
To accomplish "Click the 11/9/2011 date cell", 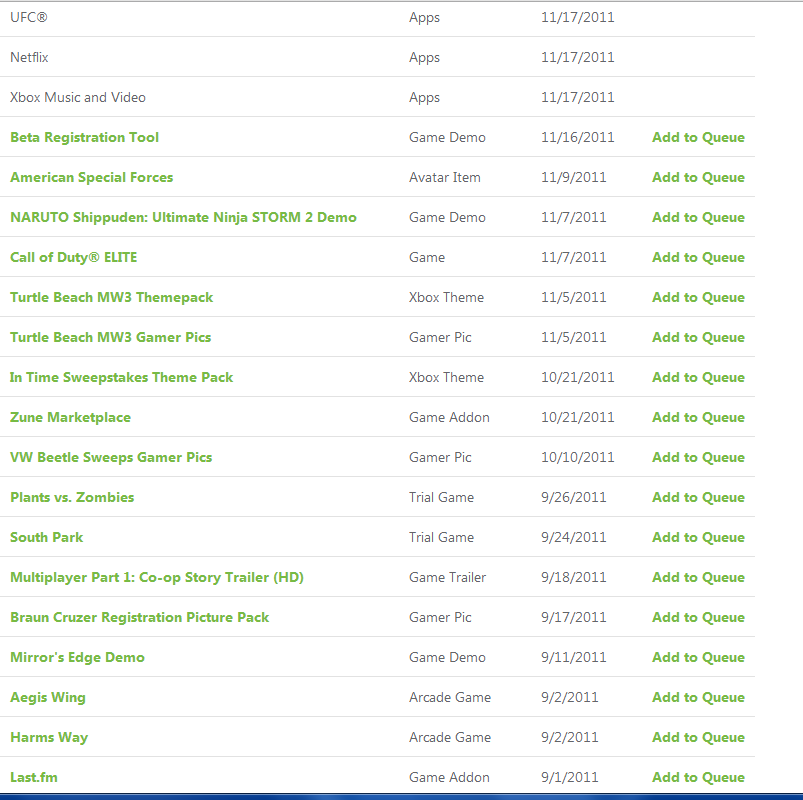I will tap(574, 177).
